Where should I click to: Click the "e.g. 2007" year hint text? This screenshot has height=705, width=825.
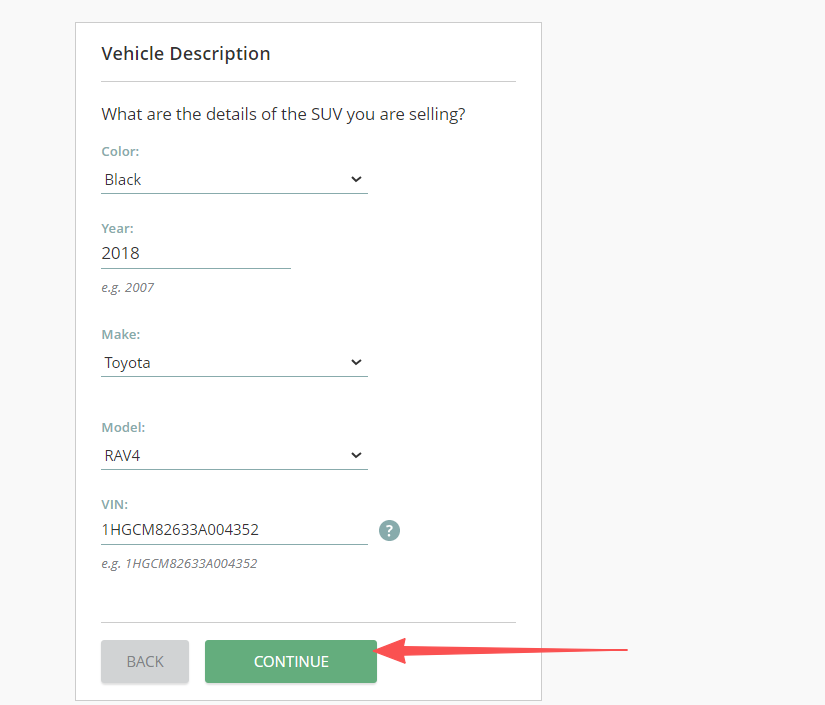127,288
